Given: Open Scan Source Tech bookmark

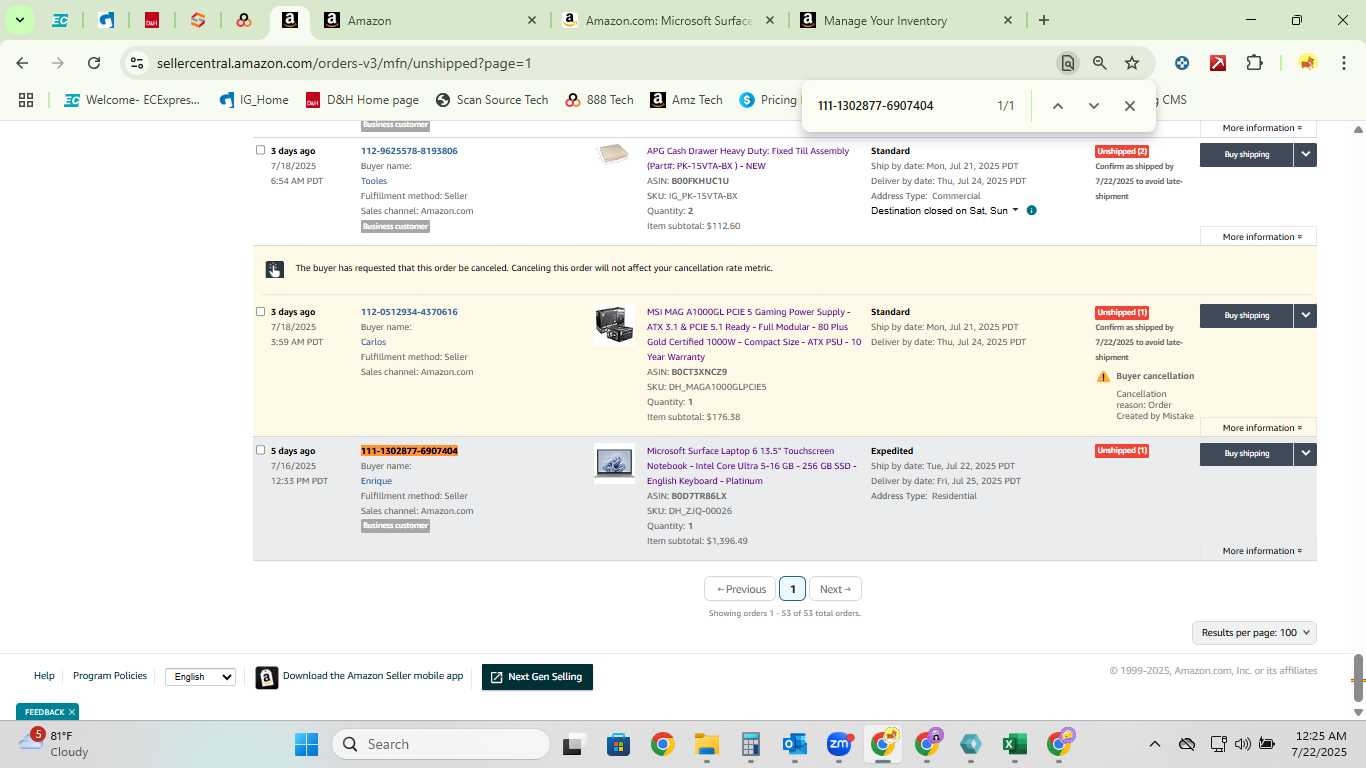Looking at the screenshot, I should point(492,100).
